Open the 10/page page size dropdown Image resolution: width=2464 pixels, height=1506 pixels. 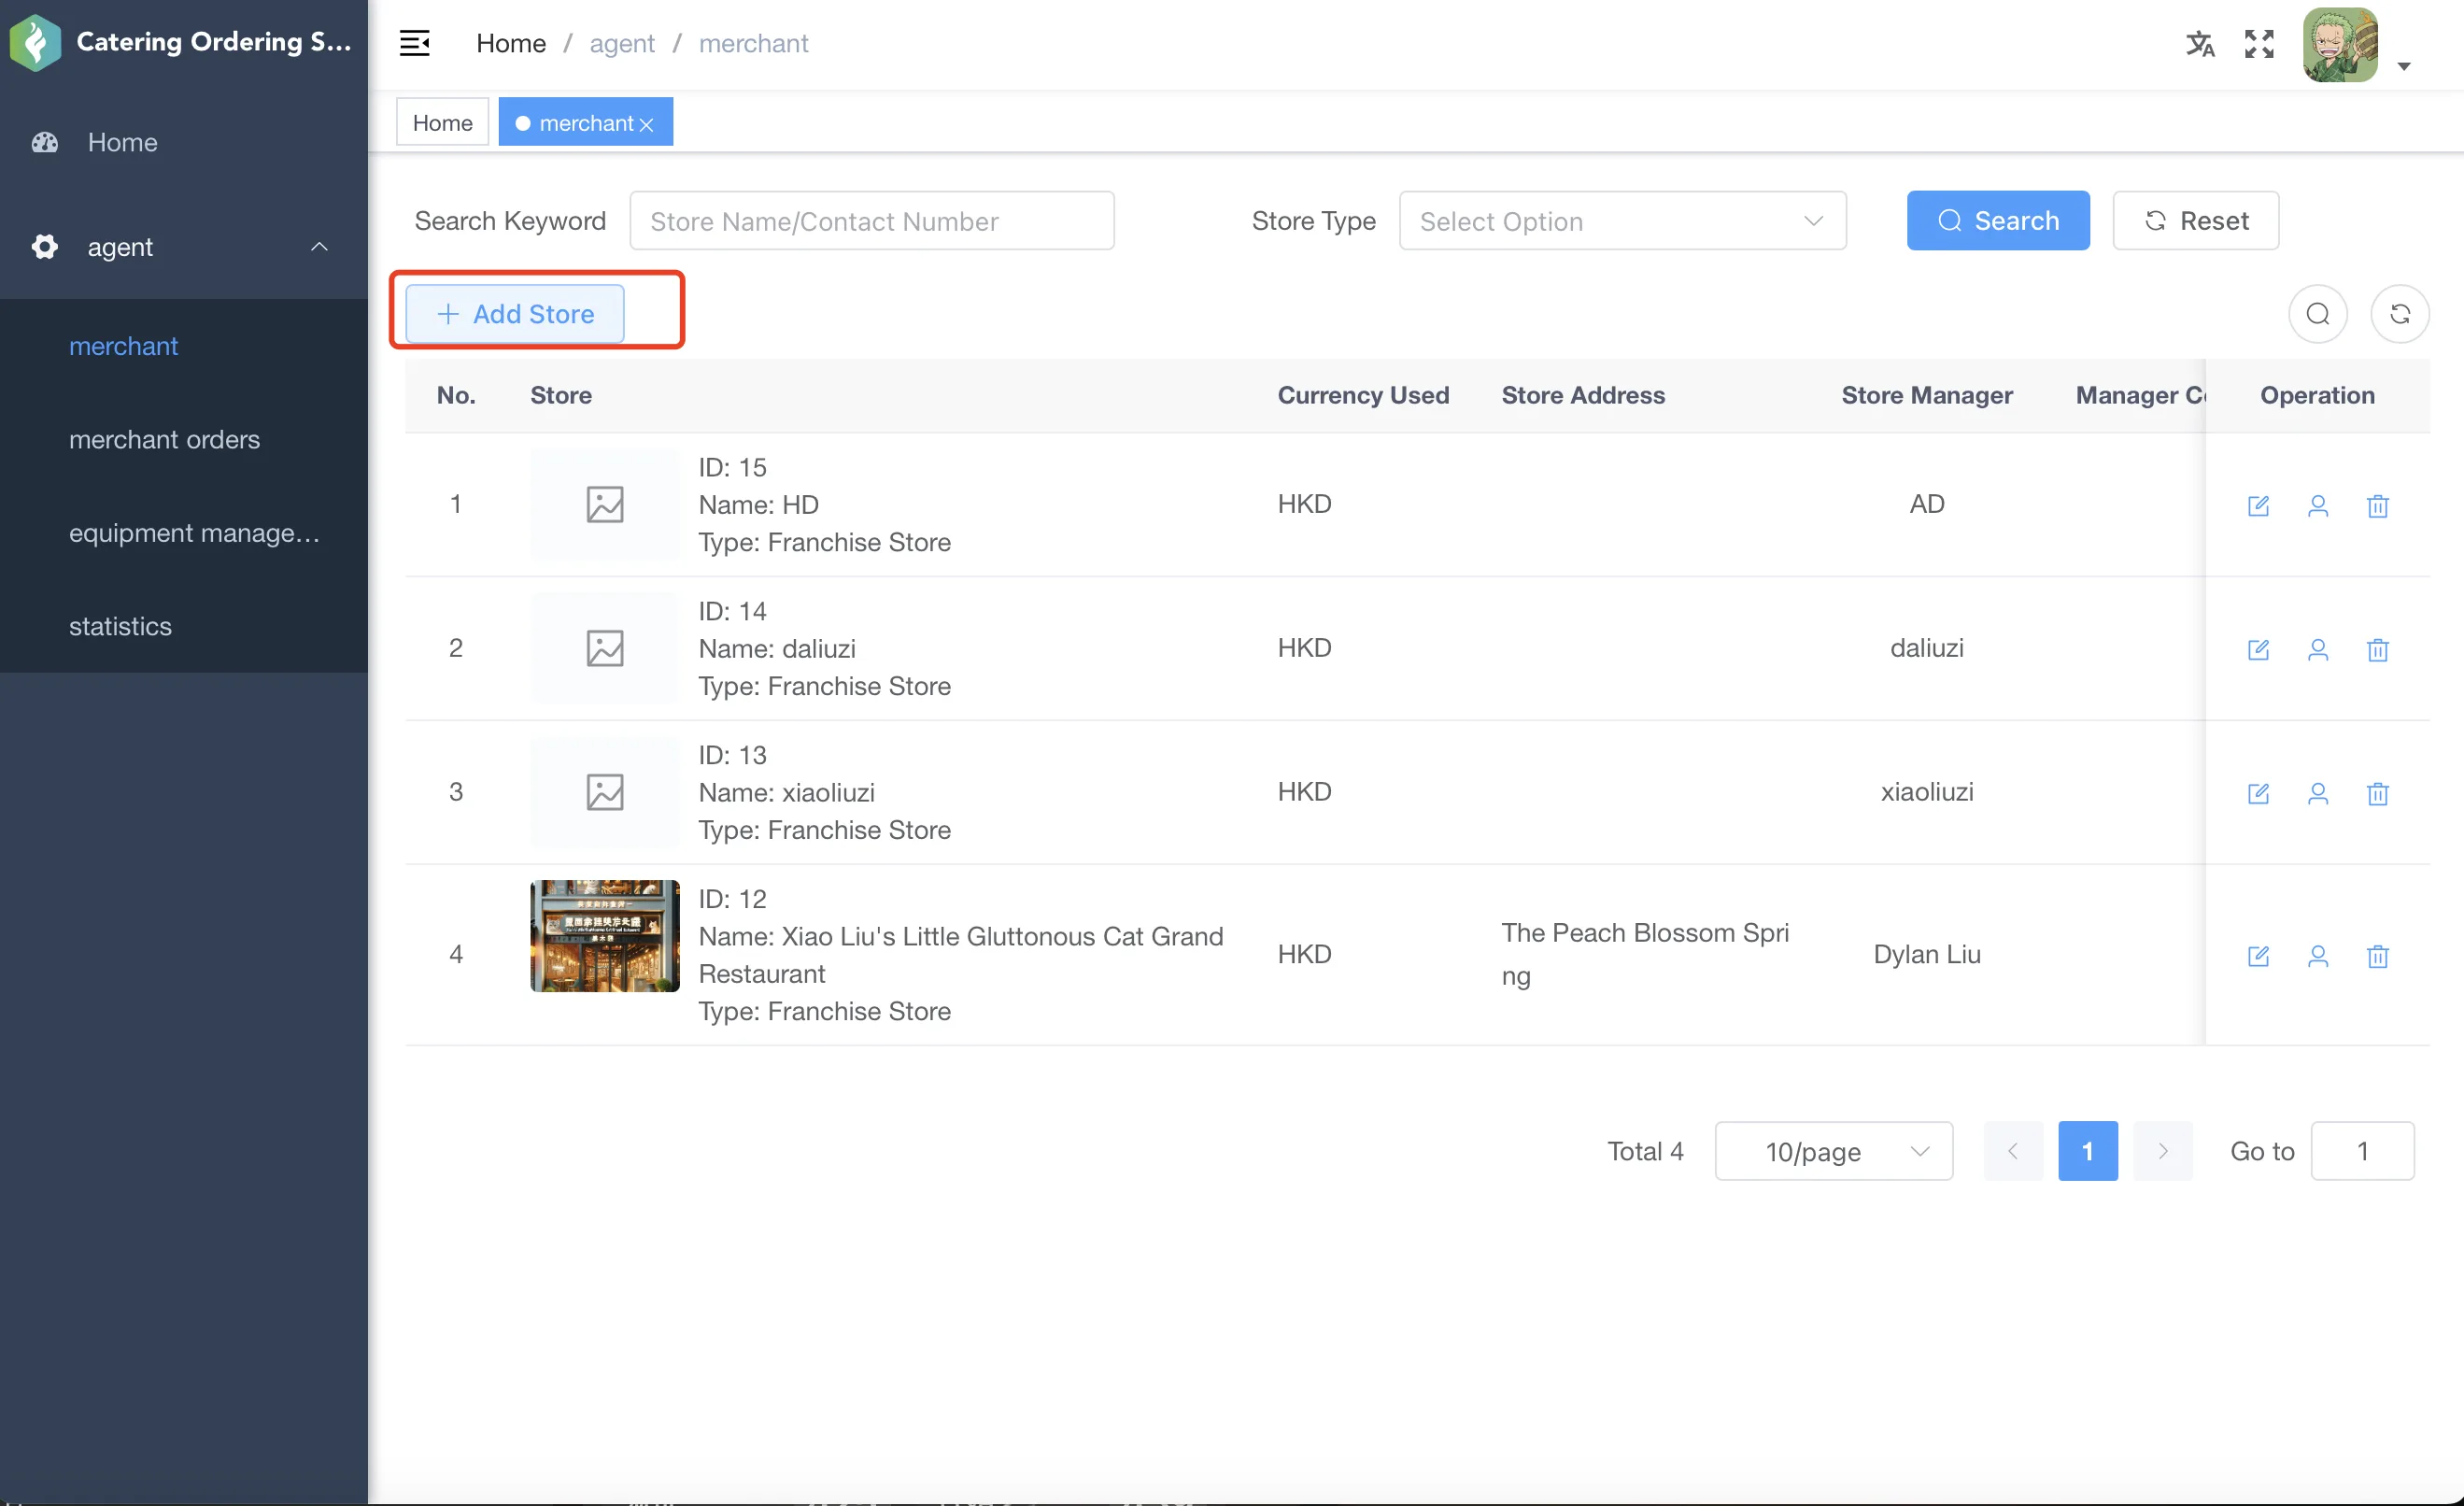1833,1151
